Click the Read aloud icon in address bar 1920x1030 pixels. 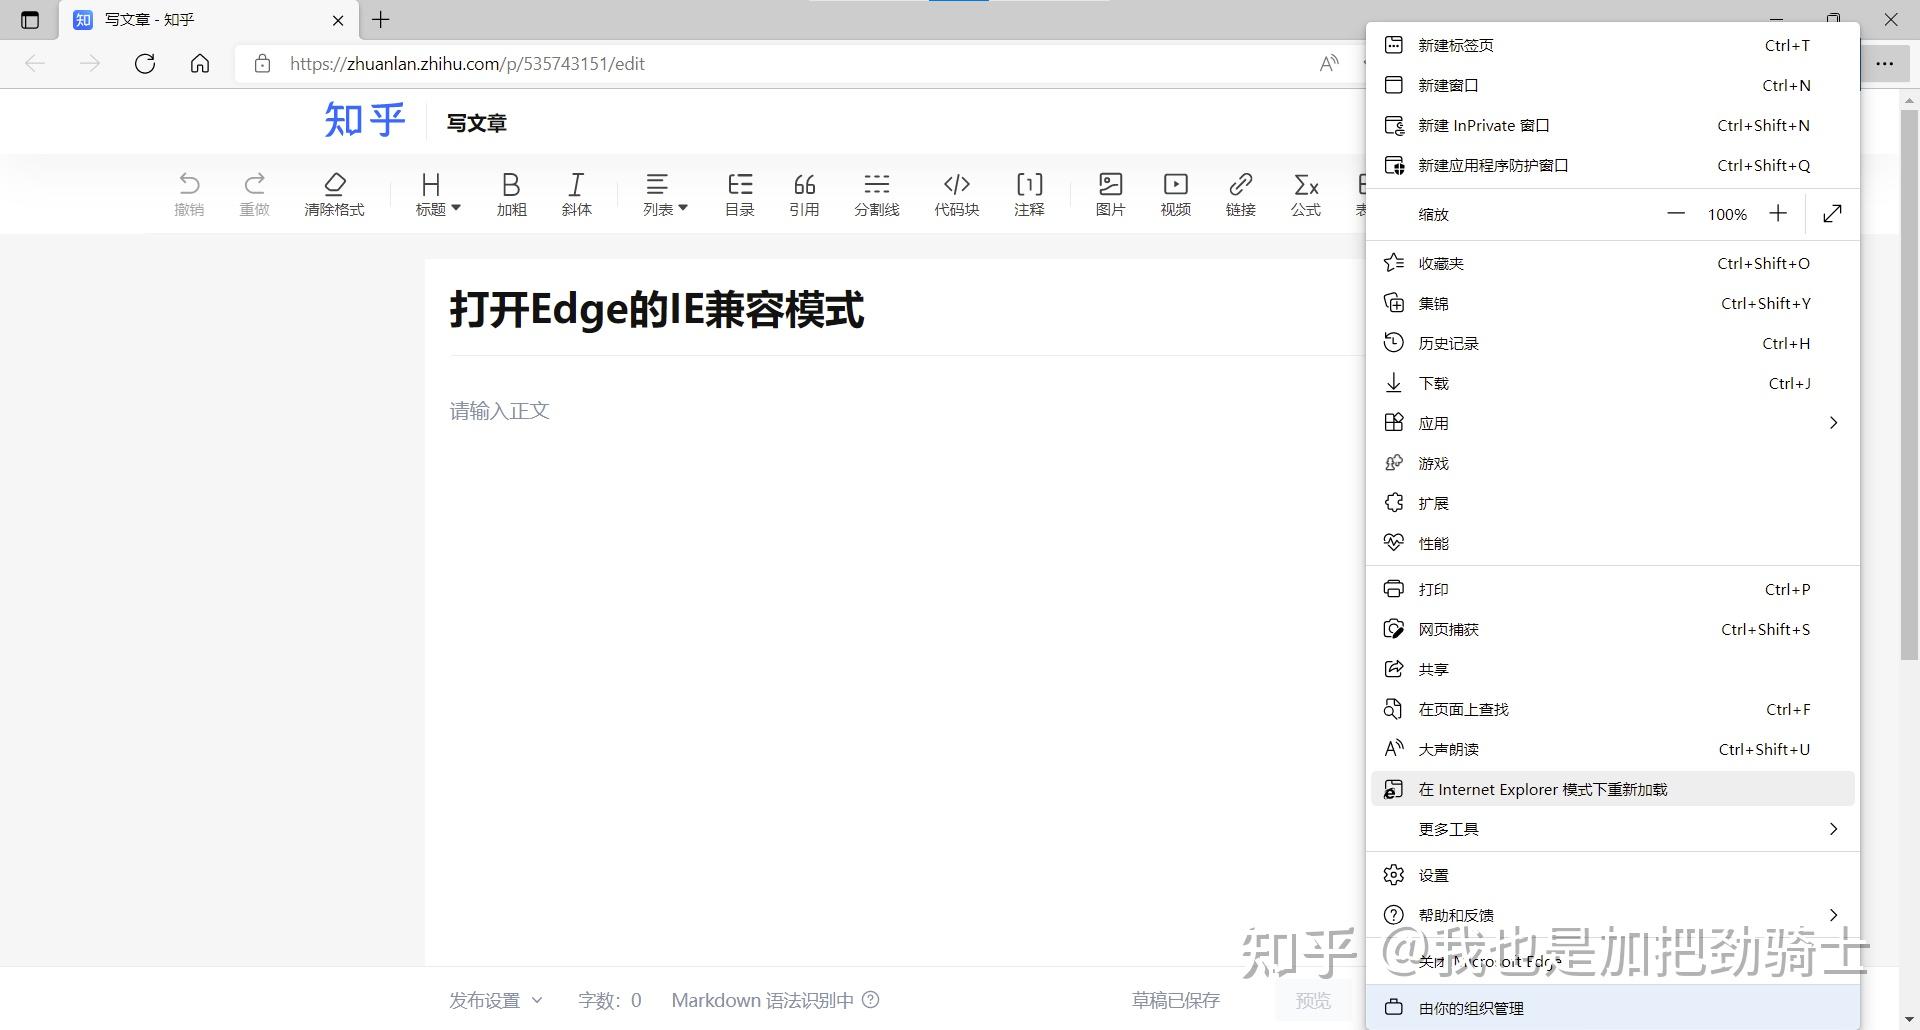(x=1329, y=64)
